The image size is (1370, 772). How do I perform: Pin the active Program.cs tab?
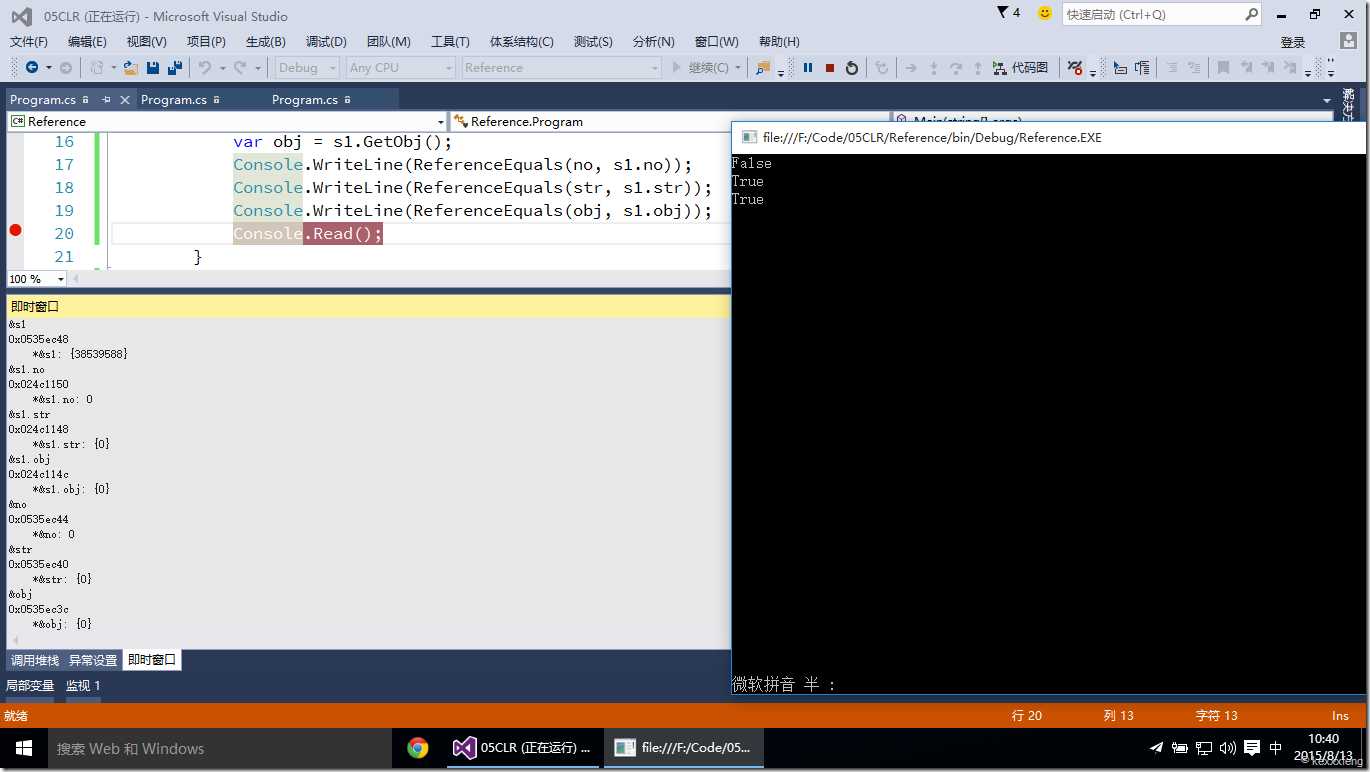coord(106,100)
